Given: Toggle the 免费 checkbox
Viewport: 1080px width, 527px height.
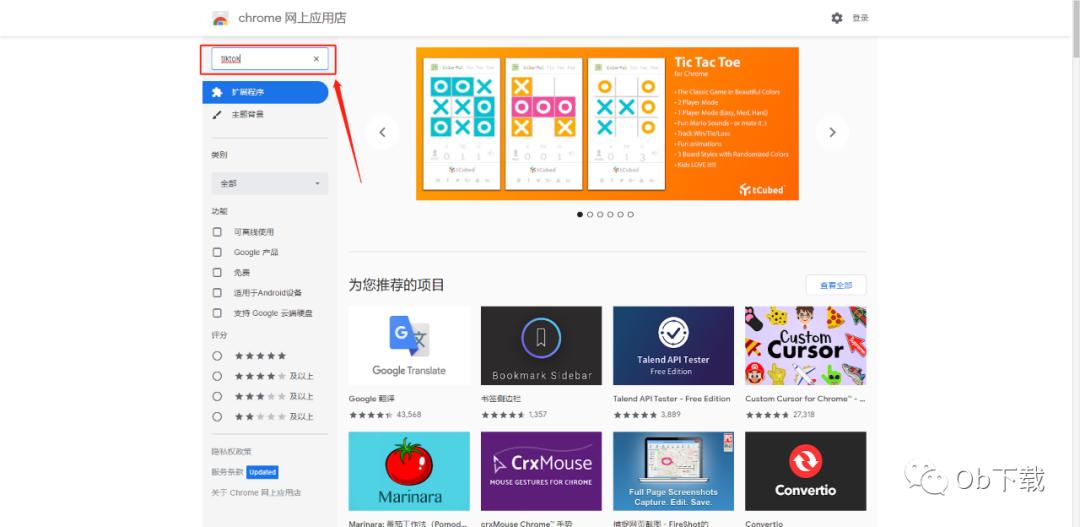Looking at the screenshot, I should click(218, 273).
